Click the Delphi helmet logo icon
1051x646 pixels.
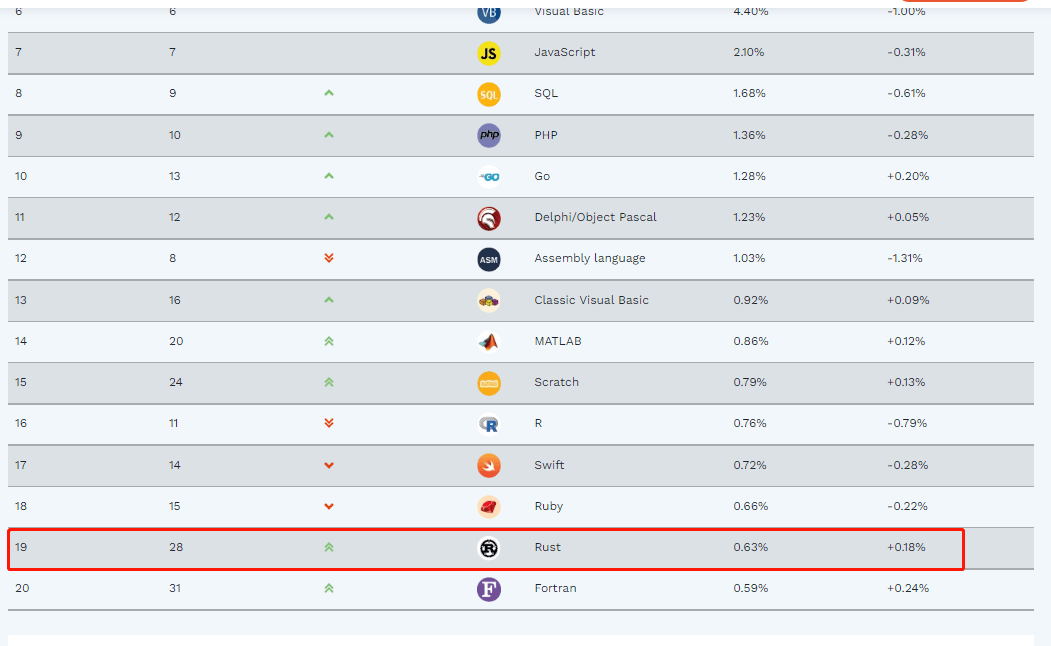coord(489,218)
